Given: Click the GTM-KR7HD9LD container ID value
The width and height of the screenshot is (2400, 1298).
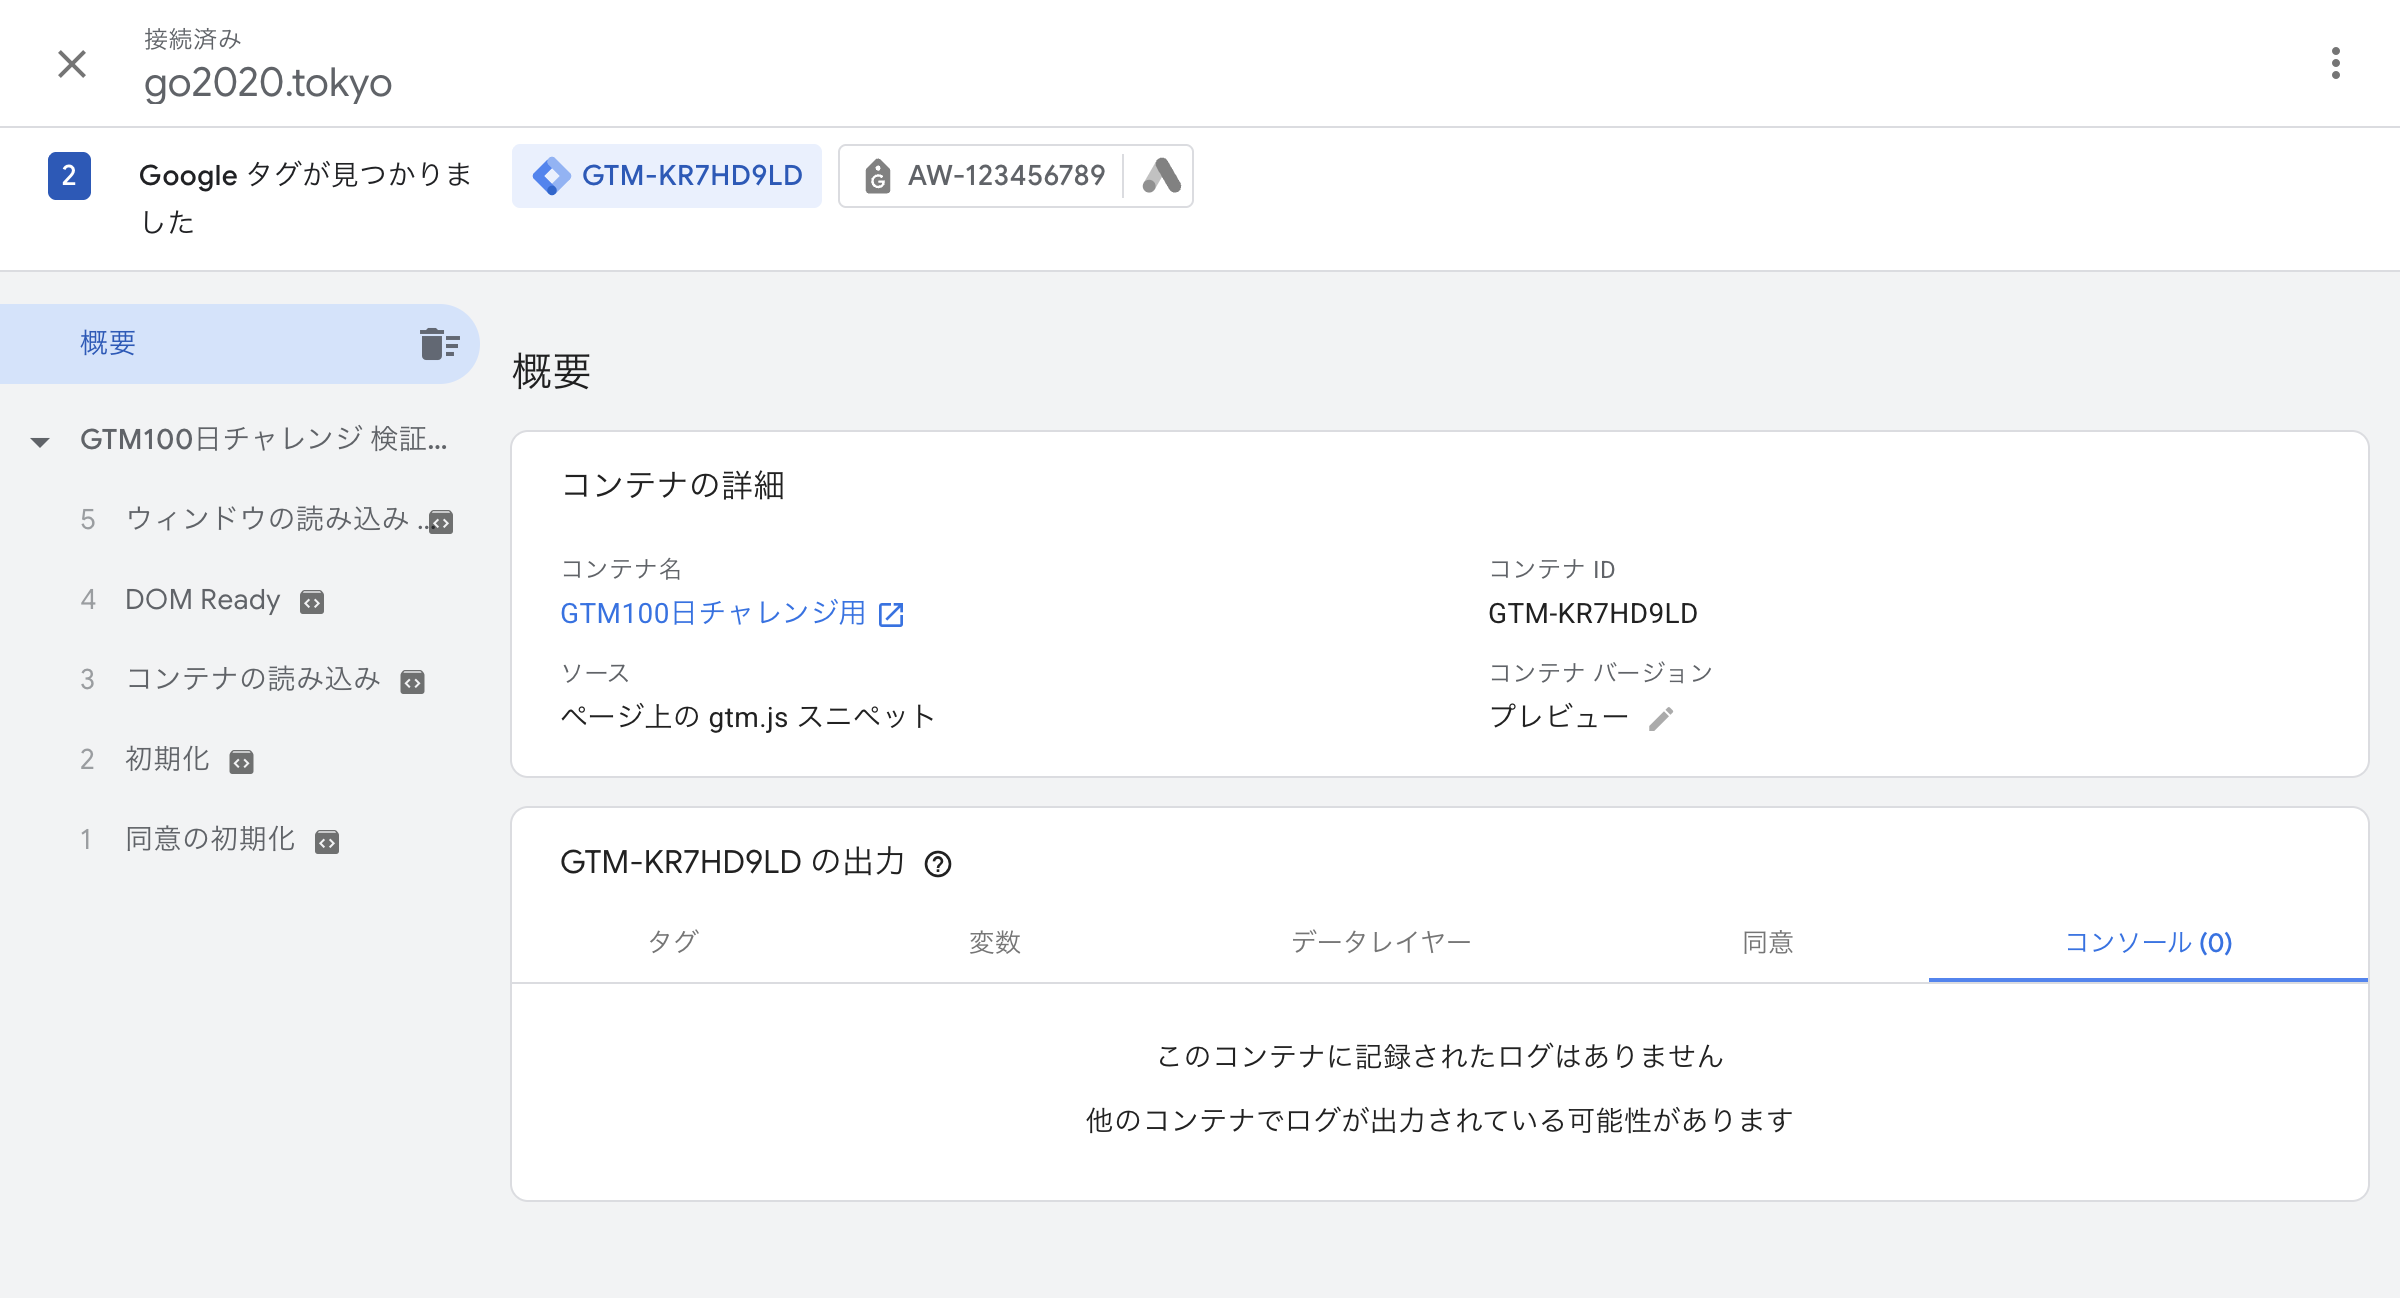Looking at the screenshot, I should [1593, 613].
